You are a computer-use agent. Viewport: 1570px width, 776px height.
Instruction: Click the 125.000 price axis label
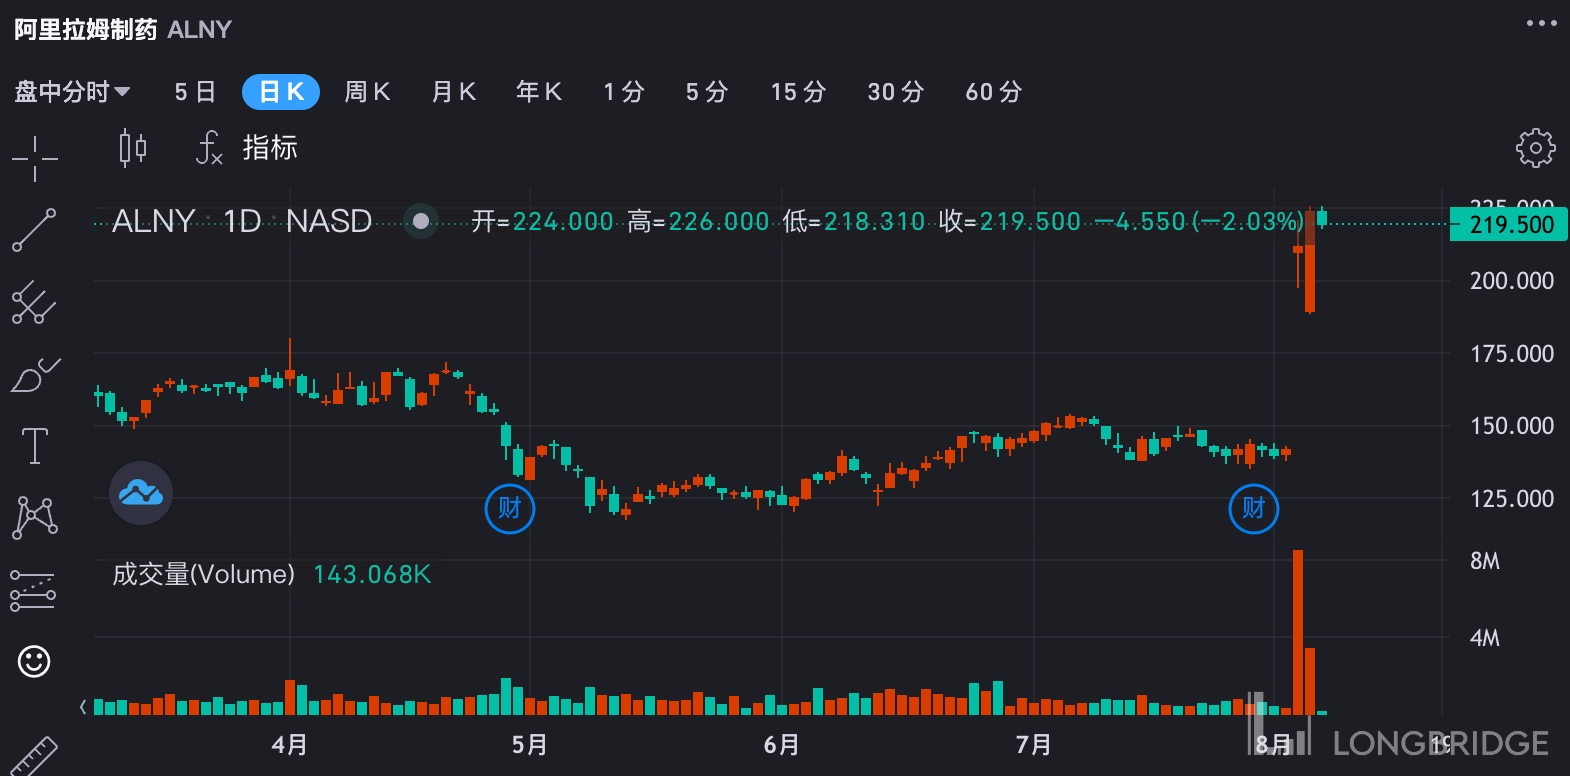coord(1511,499)
